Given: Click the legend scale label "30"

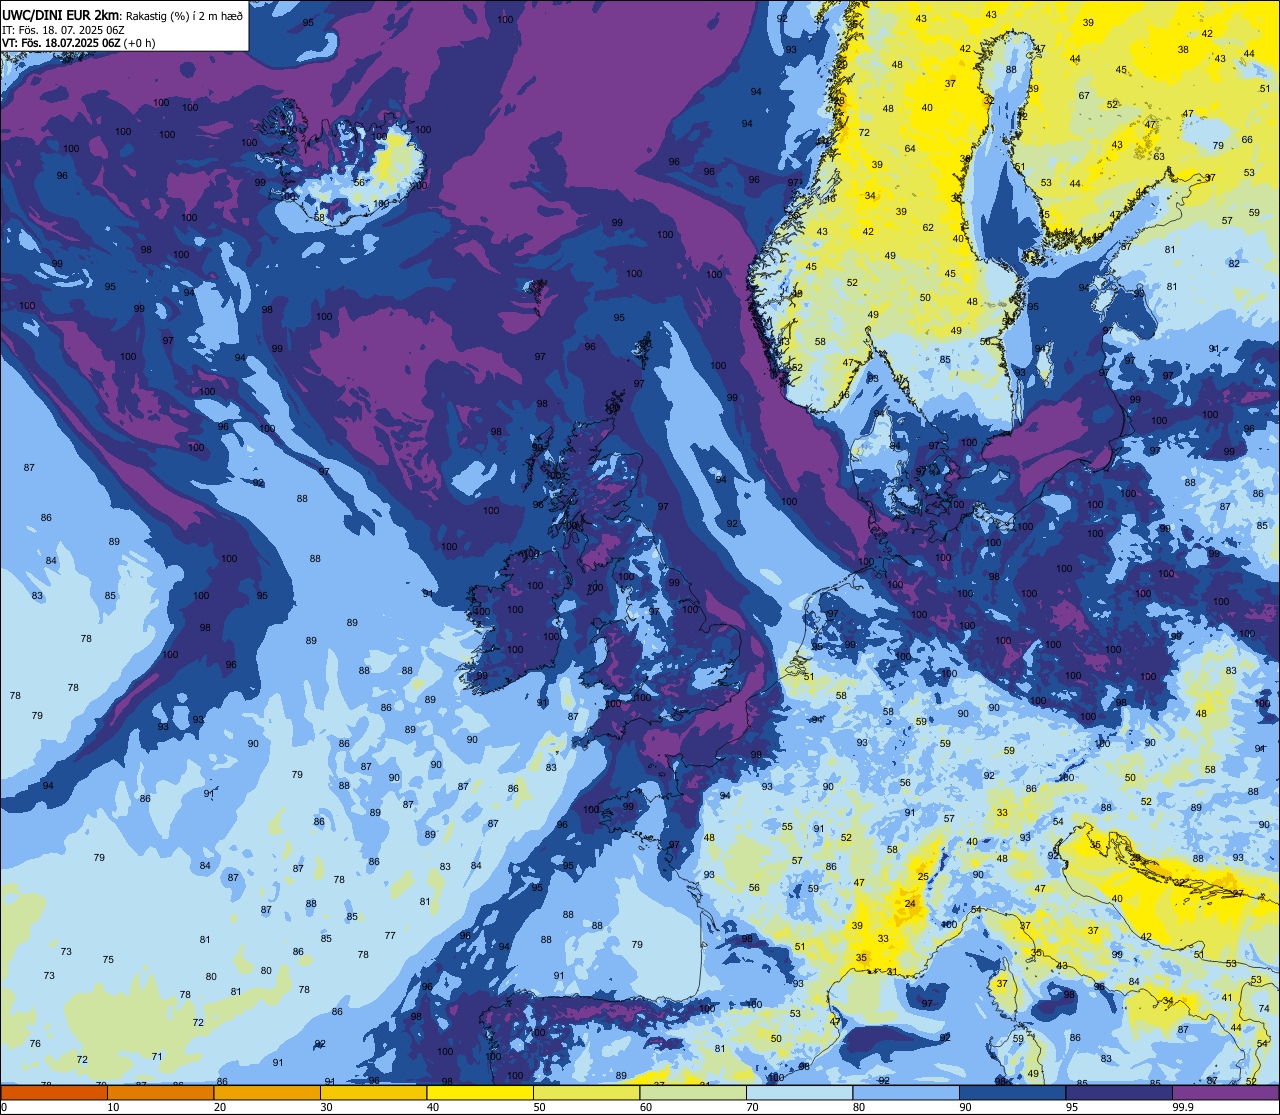Looking at the screenshot, I should [326, 1108].
